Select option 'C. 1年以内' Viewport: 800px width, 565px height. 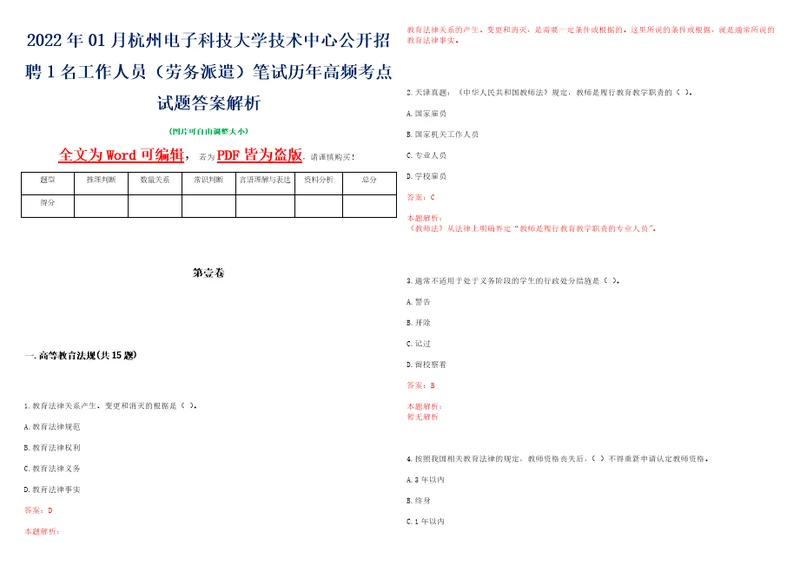[x=425, y=522]
